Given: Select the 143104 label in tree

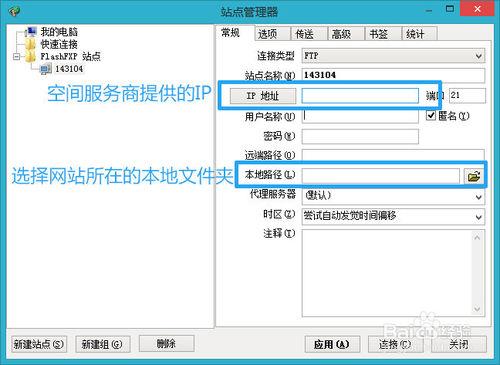Looking at the screenshot, I should point(69,69).
